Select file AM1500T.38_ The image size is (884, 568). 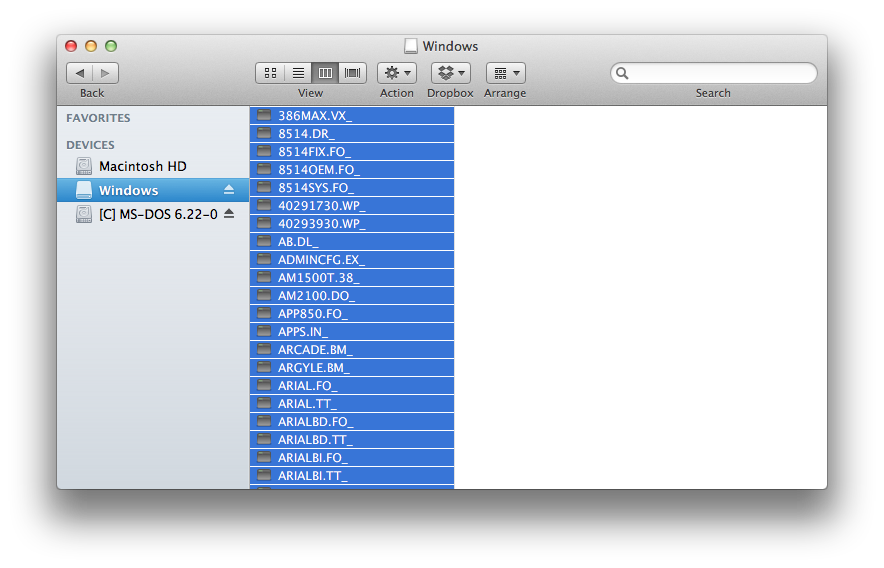pyautogui.click(x=352, y=278)
